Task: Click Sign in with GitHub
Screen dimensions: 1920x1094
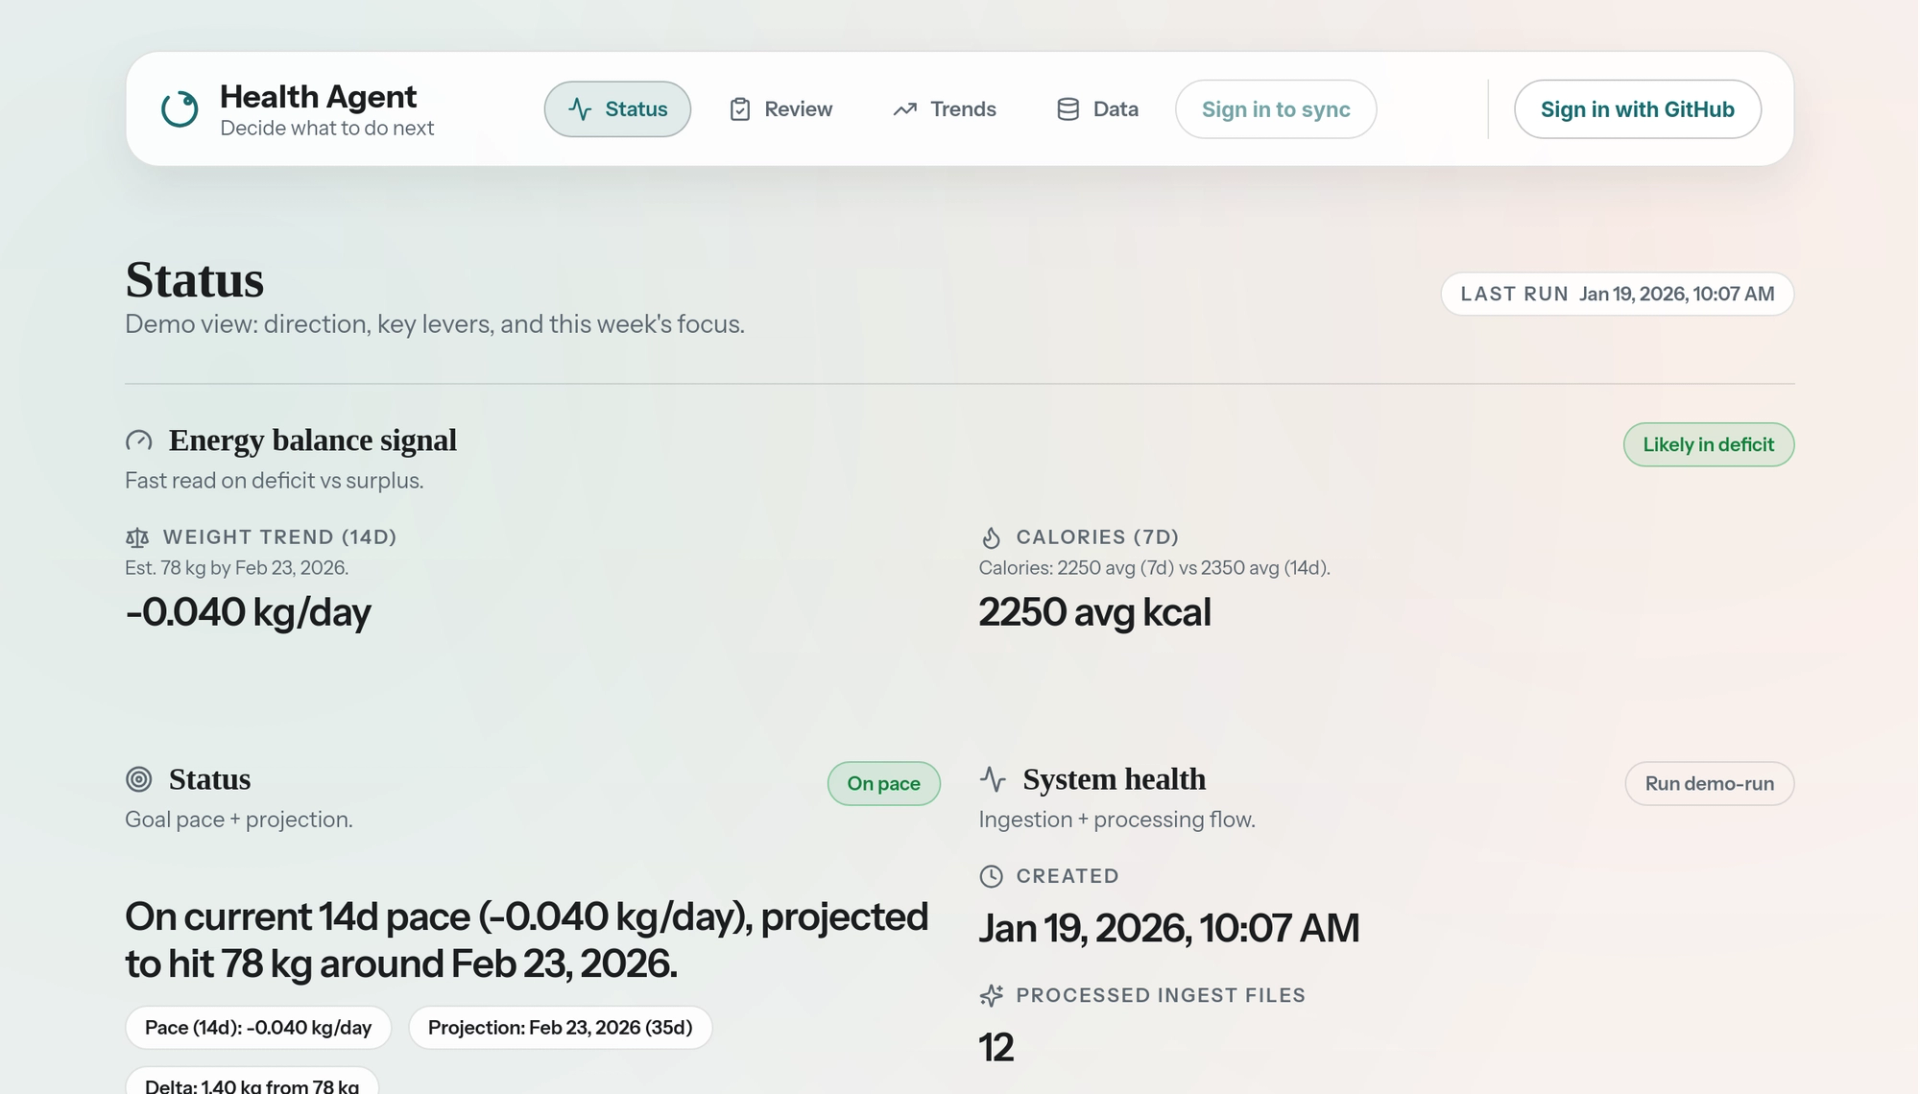Action: (1637, 109)
